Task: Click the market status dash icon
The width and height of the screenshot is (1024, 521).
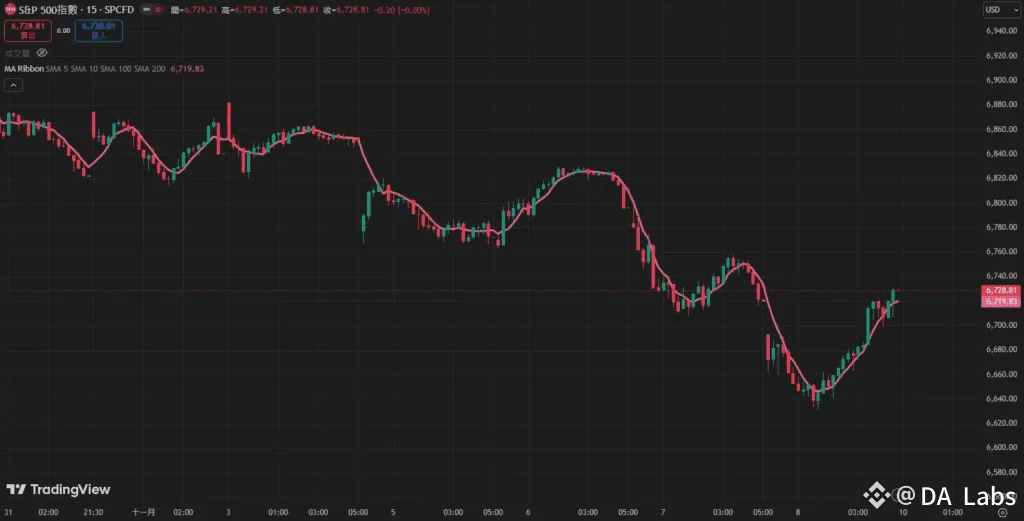Action: click(147, 10)
